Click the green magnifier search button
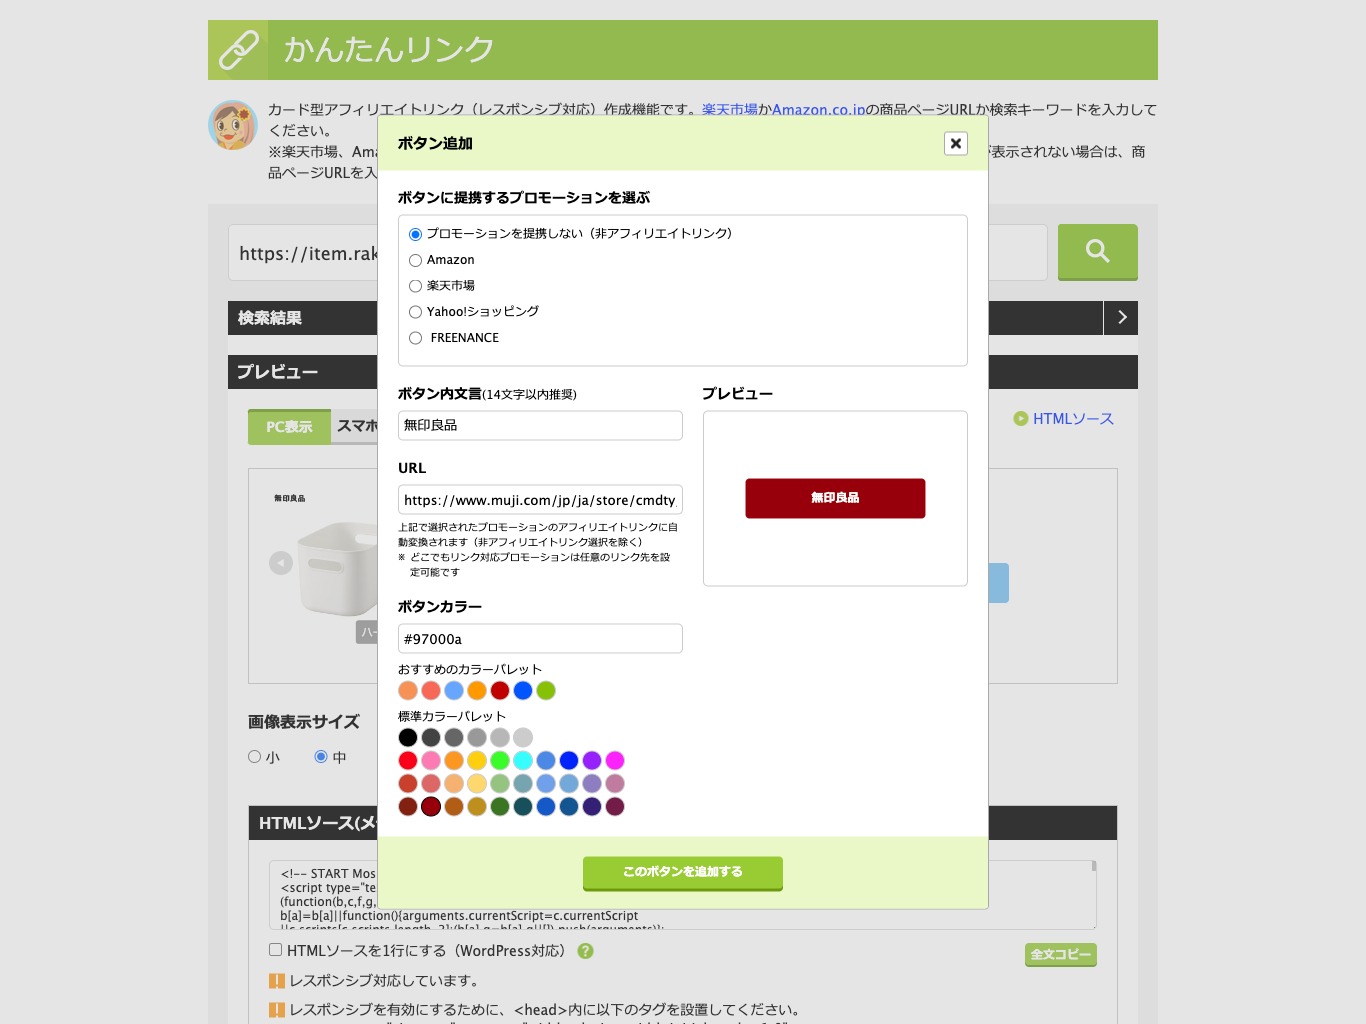The width and height of the screenshot is (1366, 1024). [1097, 252]
